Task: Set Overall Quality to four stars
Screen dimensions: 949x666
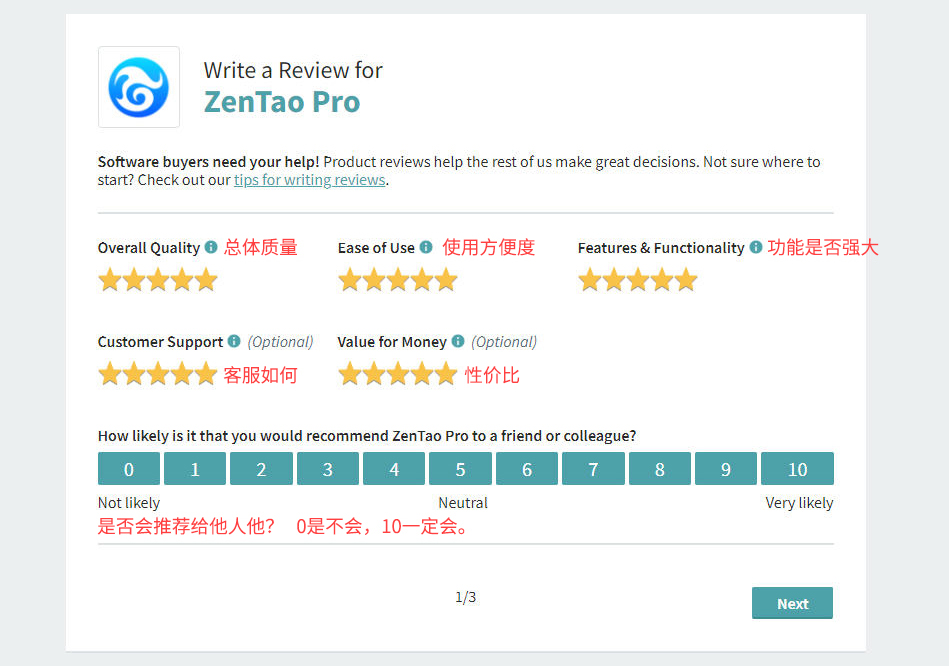Action: point(182,280)
